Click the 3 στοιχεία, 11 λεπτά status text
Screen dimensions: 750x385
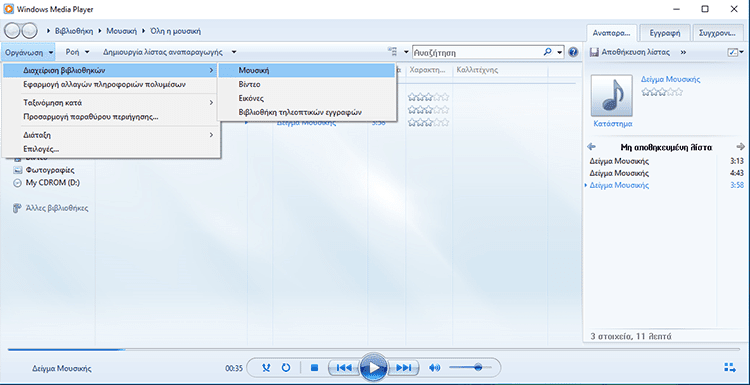pos(631,336)
